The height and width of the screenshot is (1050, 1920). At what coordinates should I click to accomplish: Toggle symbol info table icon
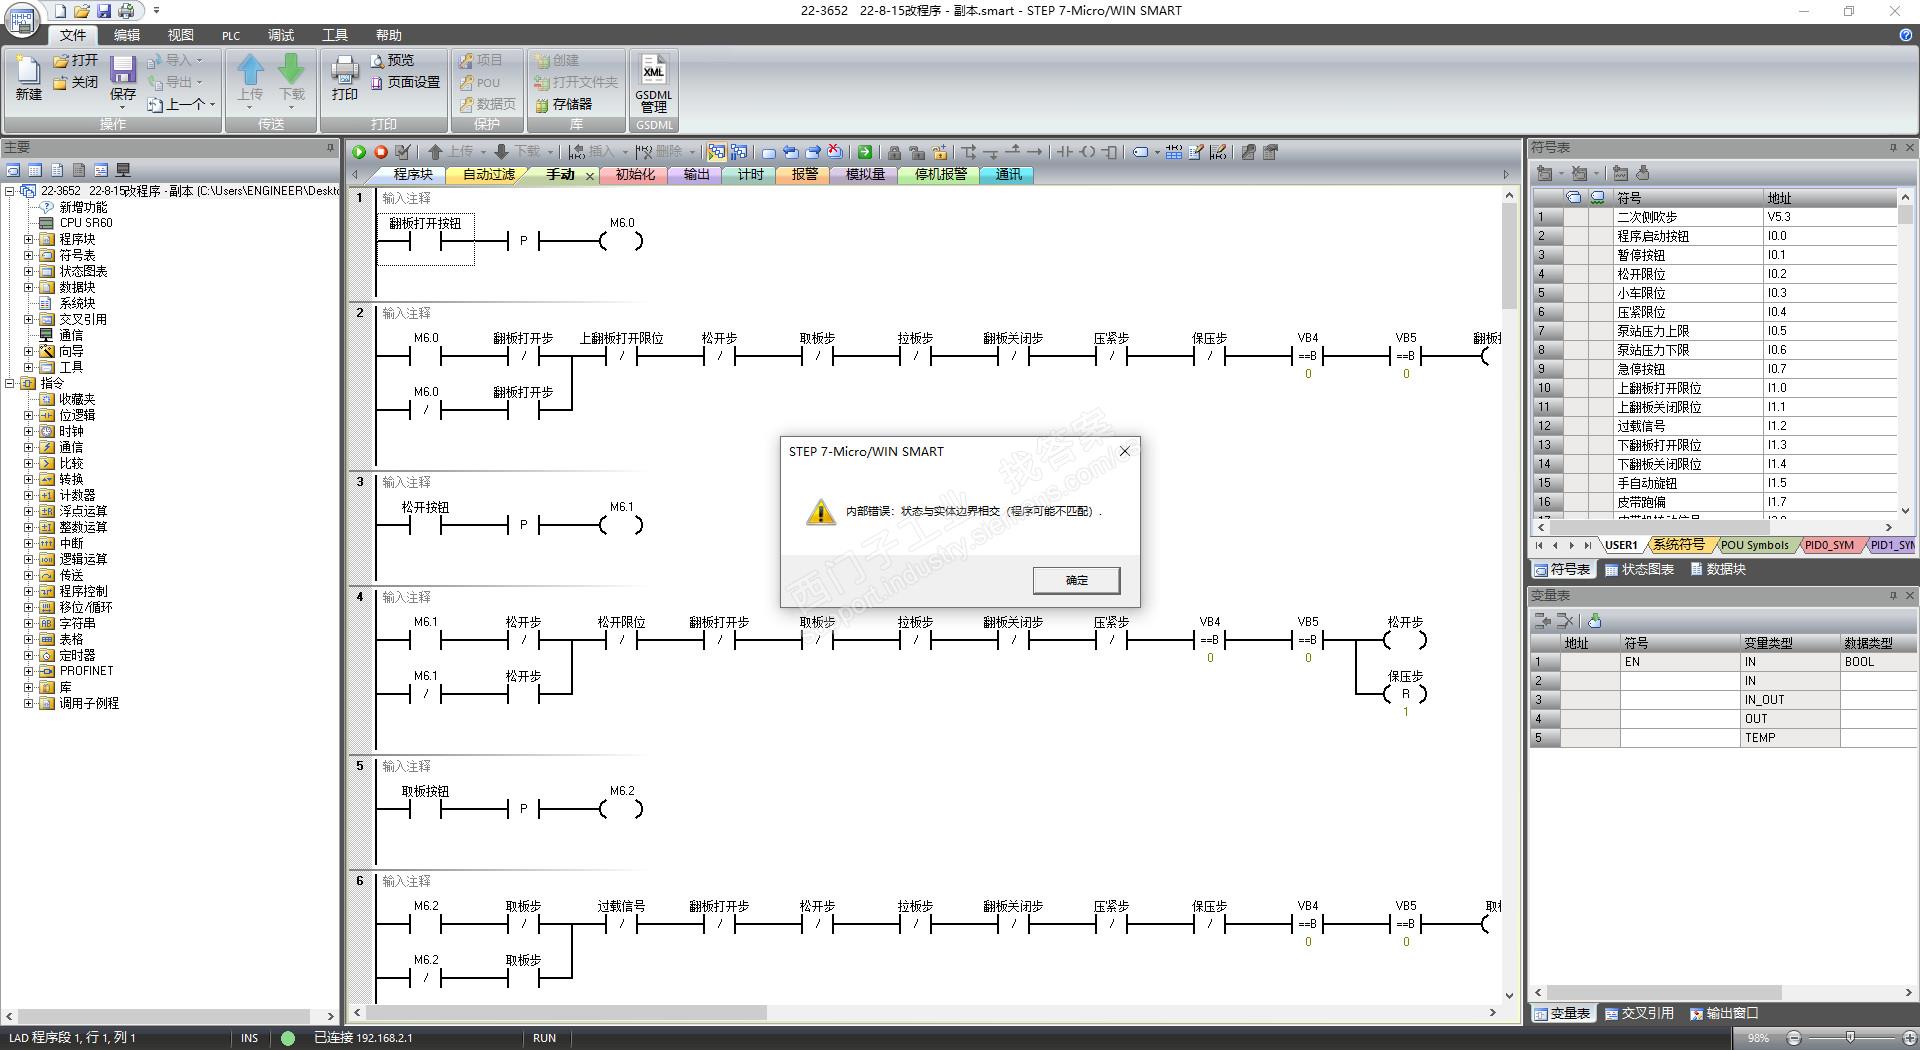tap(1174, 152)
